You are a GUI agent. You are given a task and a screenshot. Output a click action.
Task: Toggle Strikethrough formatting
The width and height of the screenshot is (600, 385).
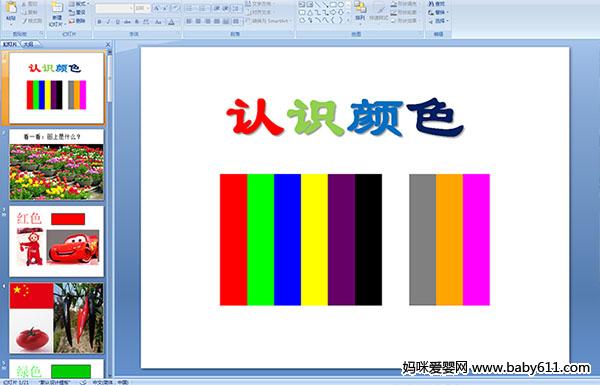click(127, 22)
